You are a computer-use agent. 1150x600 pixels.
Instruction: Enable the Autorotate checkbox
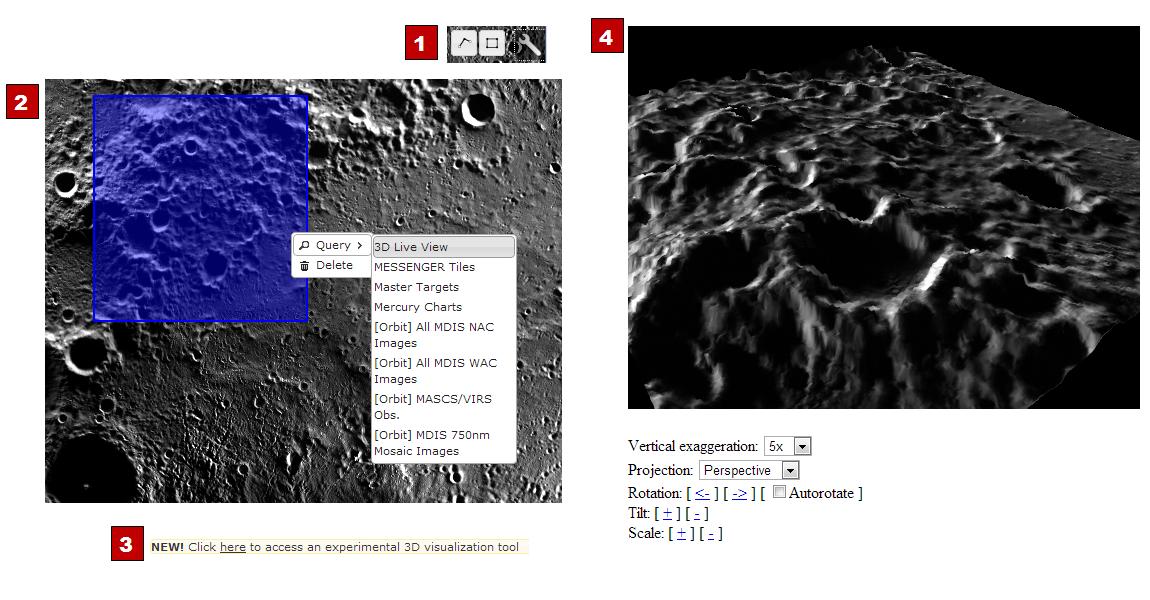click(x=780, y=492)
